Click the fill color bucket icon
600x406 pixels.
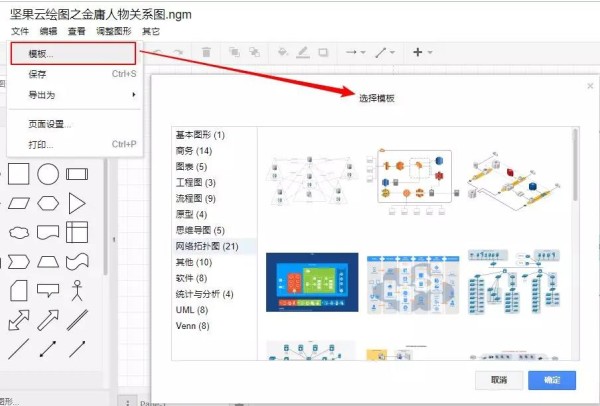(283, 52)
